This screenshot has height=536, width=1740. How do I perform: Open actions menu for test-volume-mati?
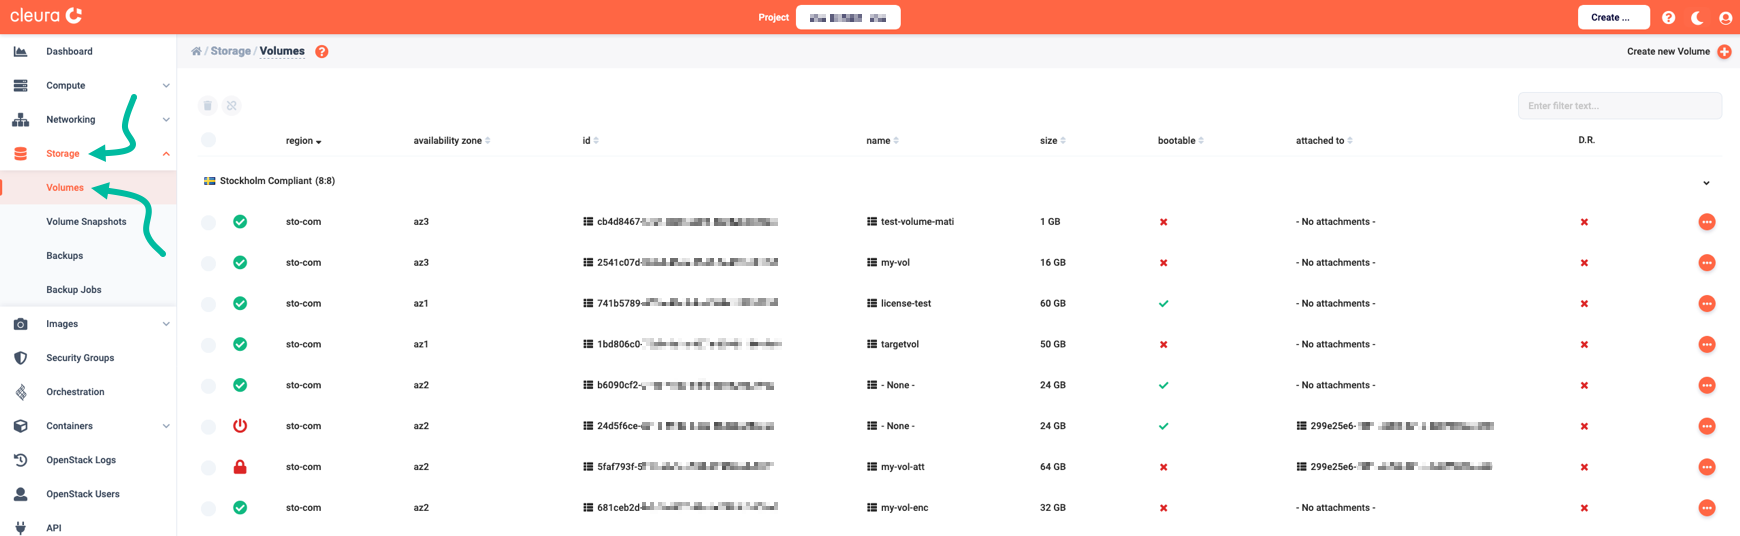pos(1707,222)
